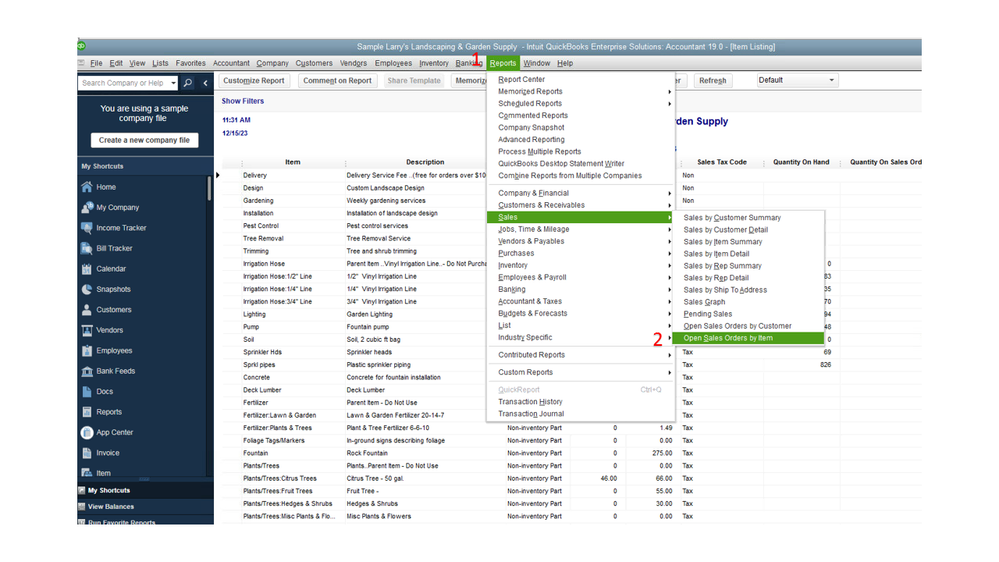Choose Pending Sales report
The width and height of the screenshot is (999, 562).
coord(708,314)
